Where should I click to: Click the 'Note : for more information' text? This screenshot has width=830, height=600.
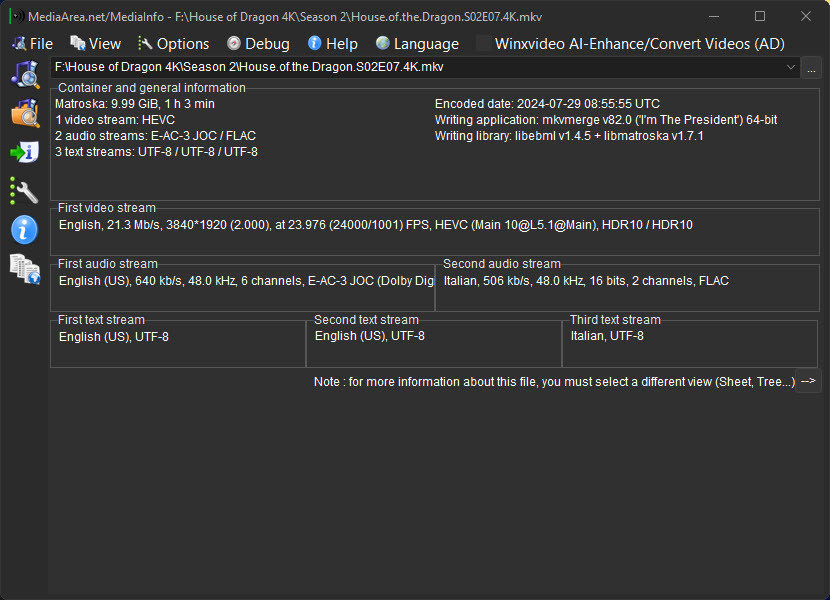(554, 382)
